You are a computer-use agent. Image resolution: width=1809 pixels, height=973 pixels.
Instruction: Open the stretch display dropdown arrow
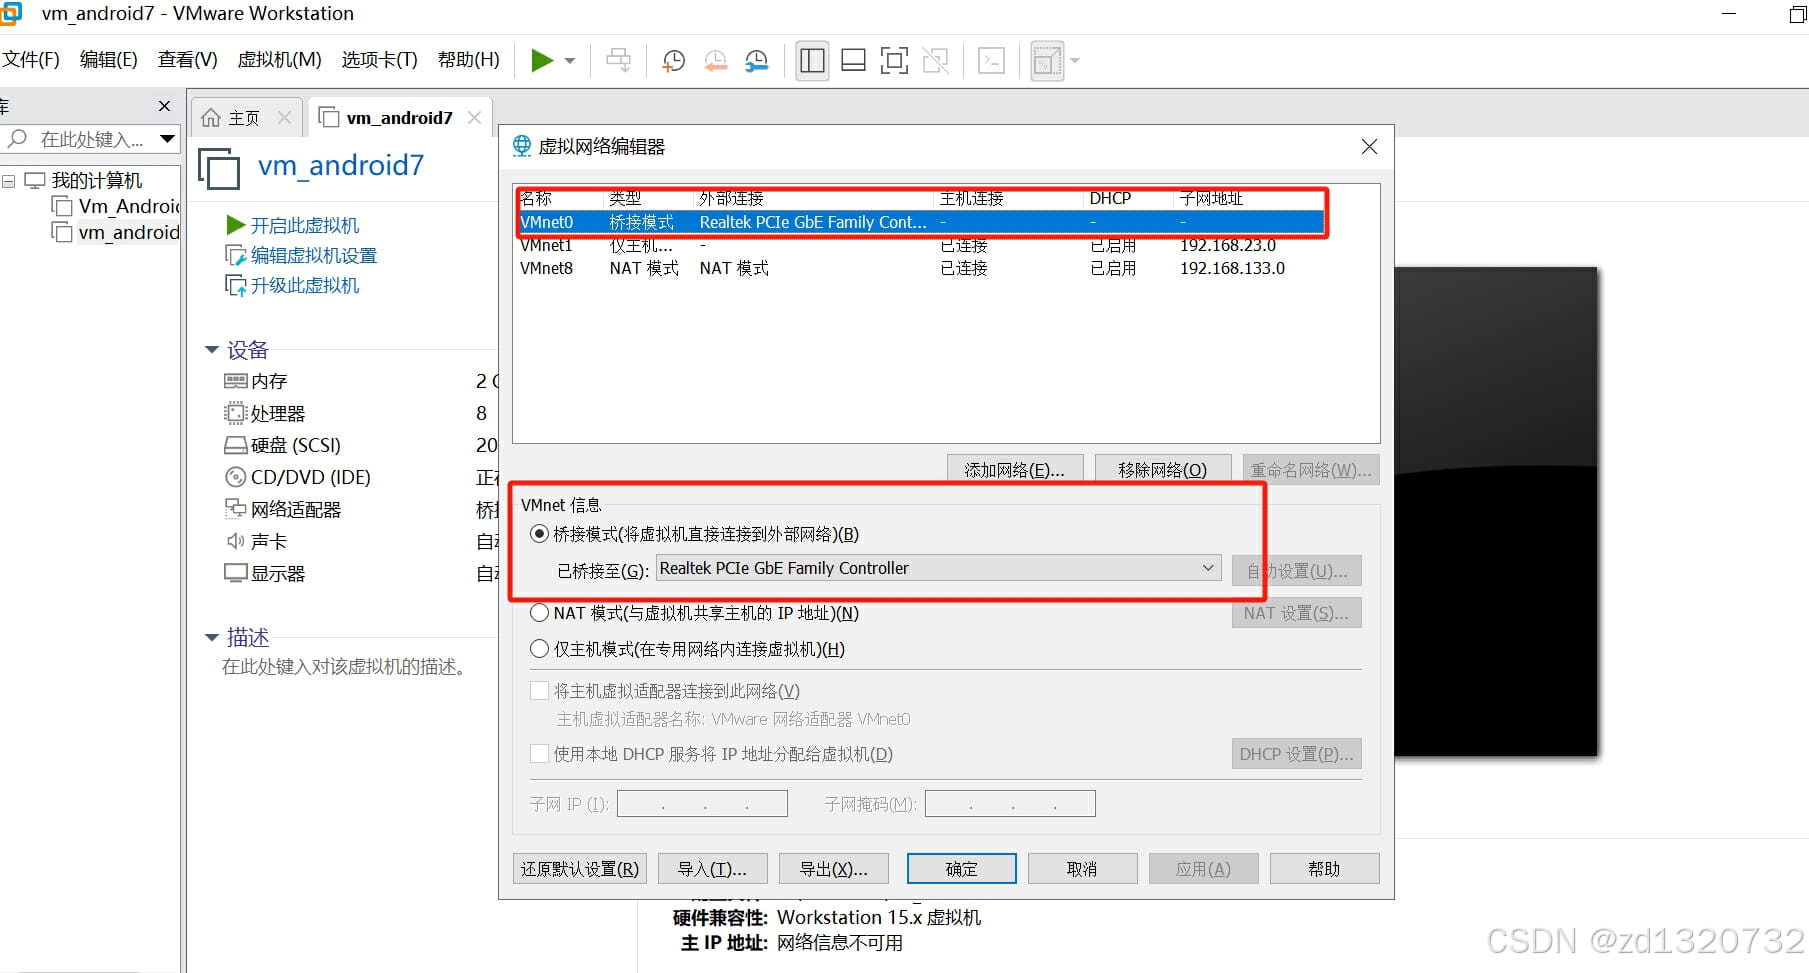click(1075, 61)
